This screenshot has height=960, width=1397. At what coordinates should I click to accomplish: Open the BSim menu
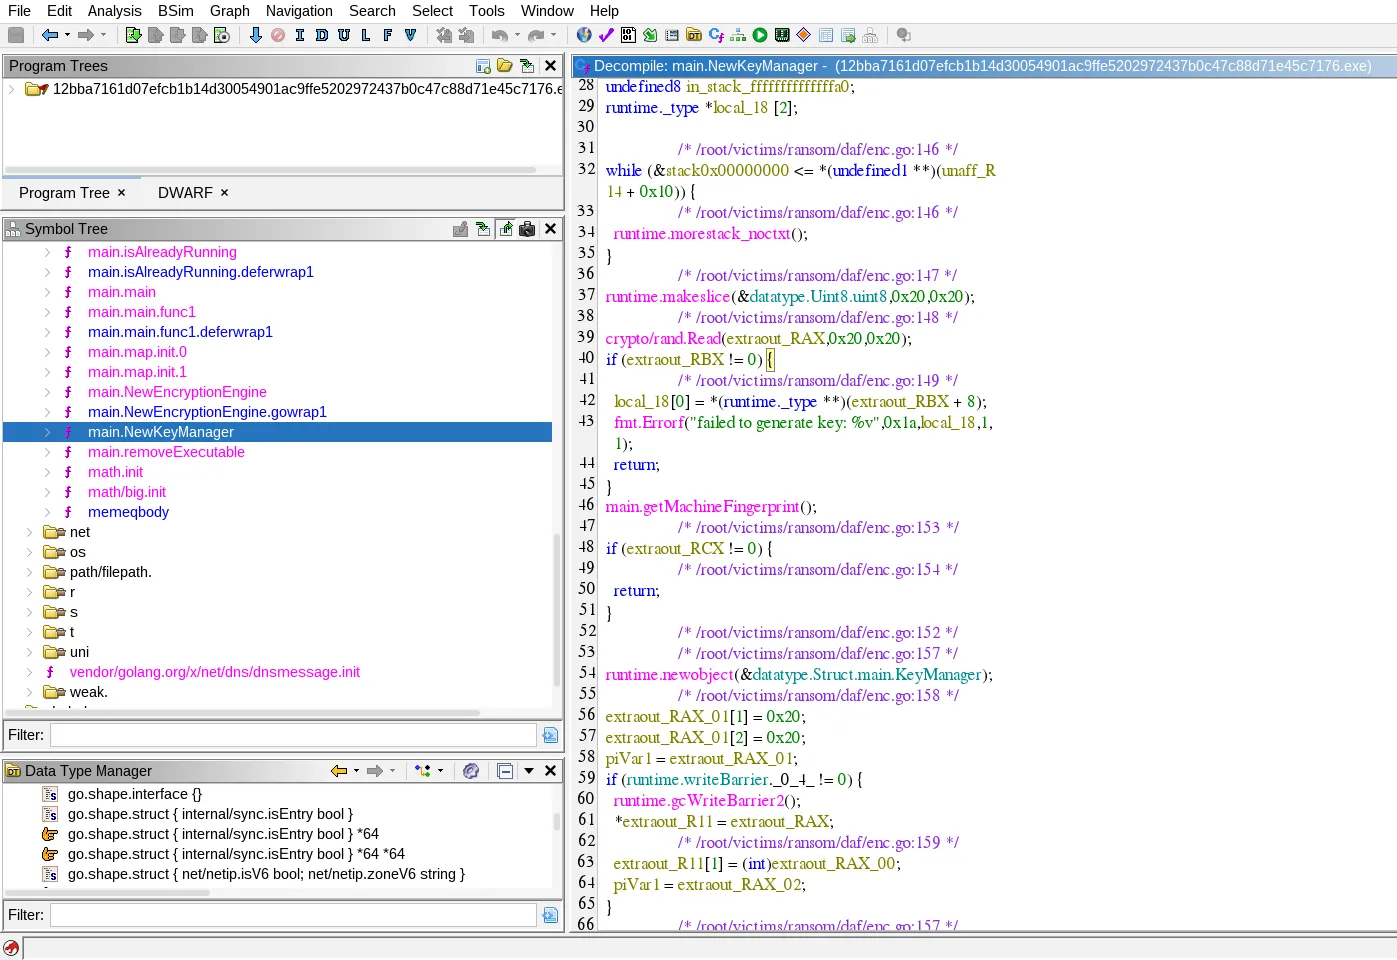pos(176,11)
